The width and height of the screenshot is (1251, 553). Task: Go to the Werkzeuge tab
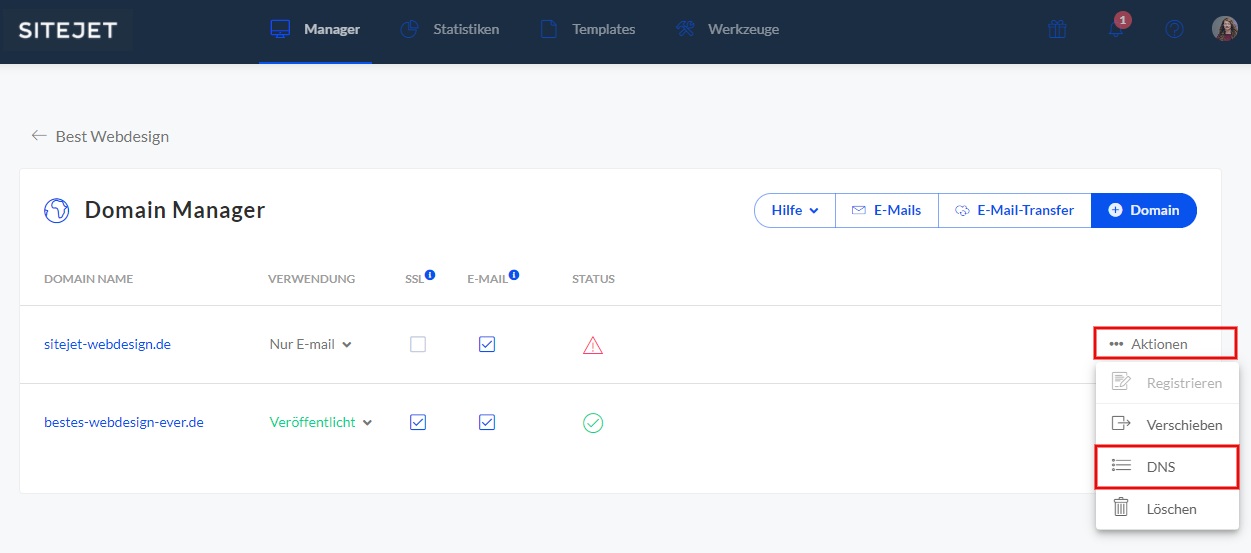click(x=727, y=30)
